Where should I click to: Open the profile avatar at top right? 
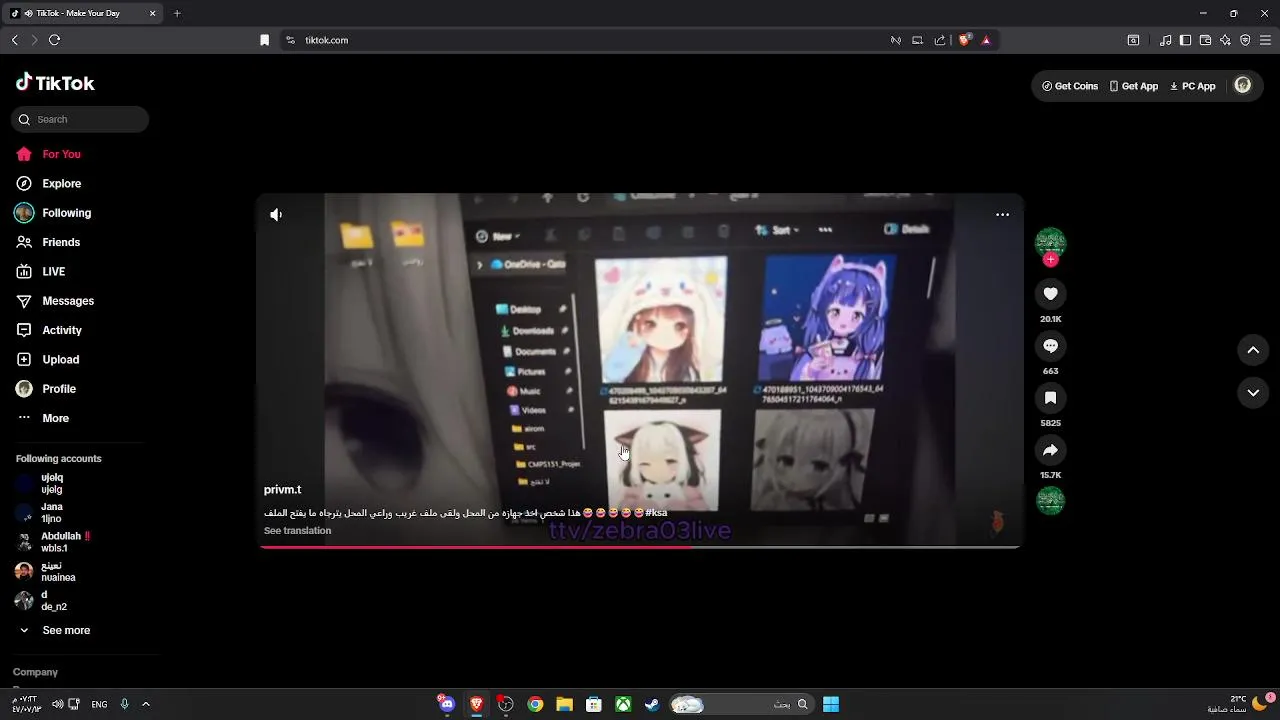1243,86
